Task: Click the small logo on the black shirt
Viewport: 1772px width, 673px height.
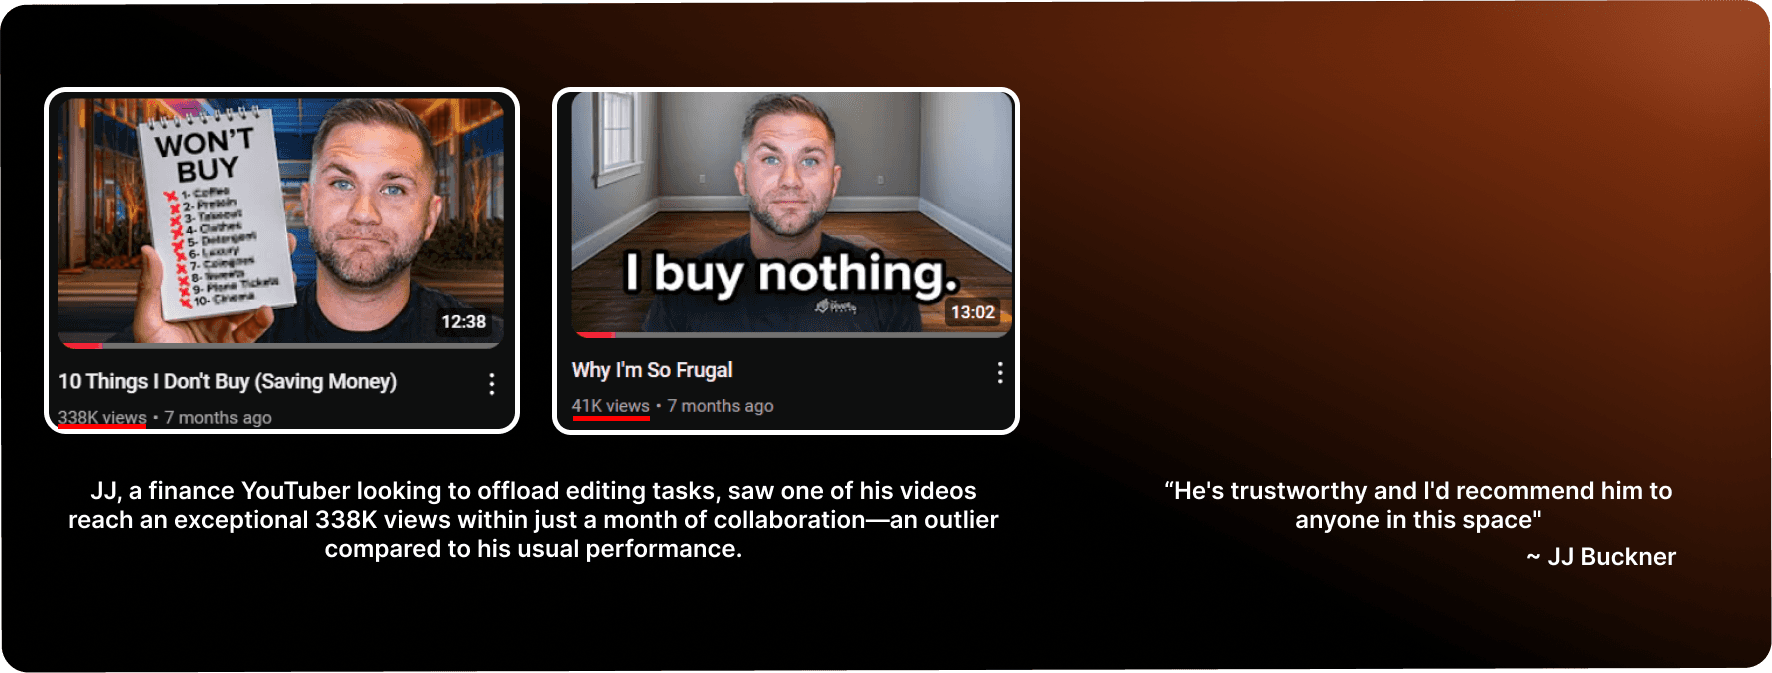Action: click(x=836, y=307)
